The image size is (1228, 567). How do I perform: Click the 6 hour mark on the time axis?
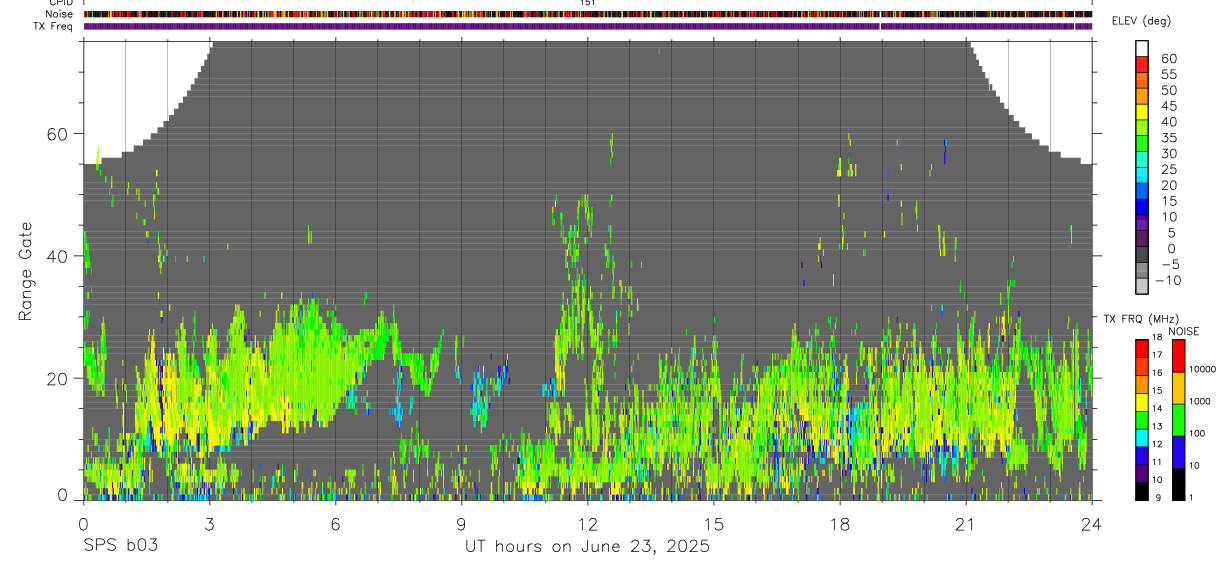(335, 523)
